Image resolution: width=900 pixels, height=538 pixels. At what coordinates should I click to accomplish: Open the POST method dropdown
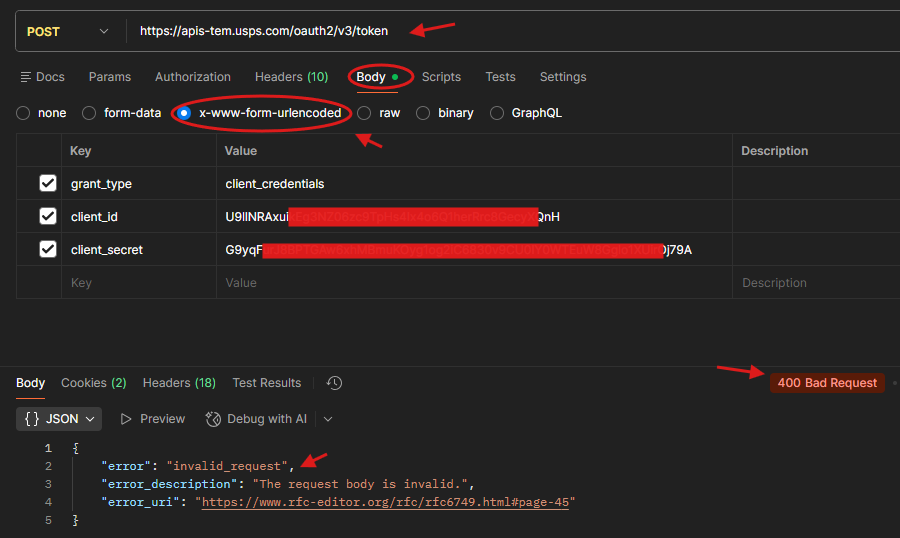point(68,31)
